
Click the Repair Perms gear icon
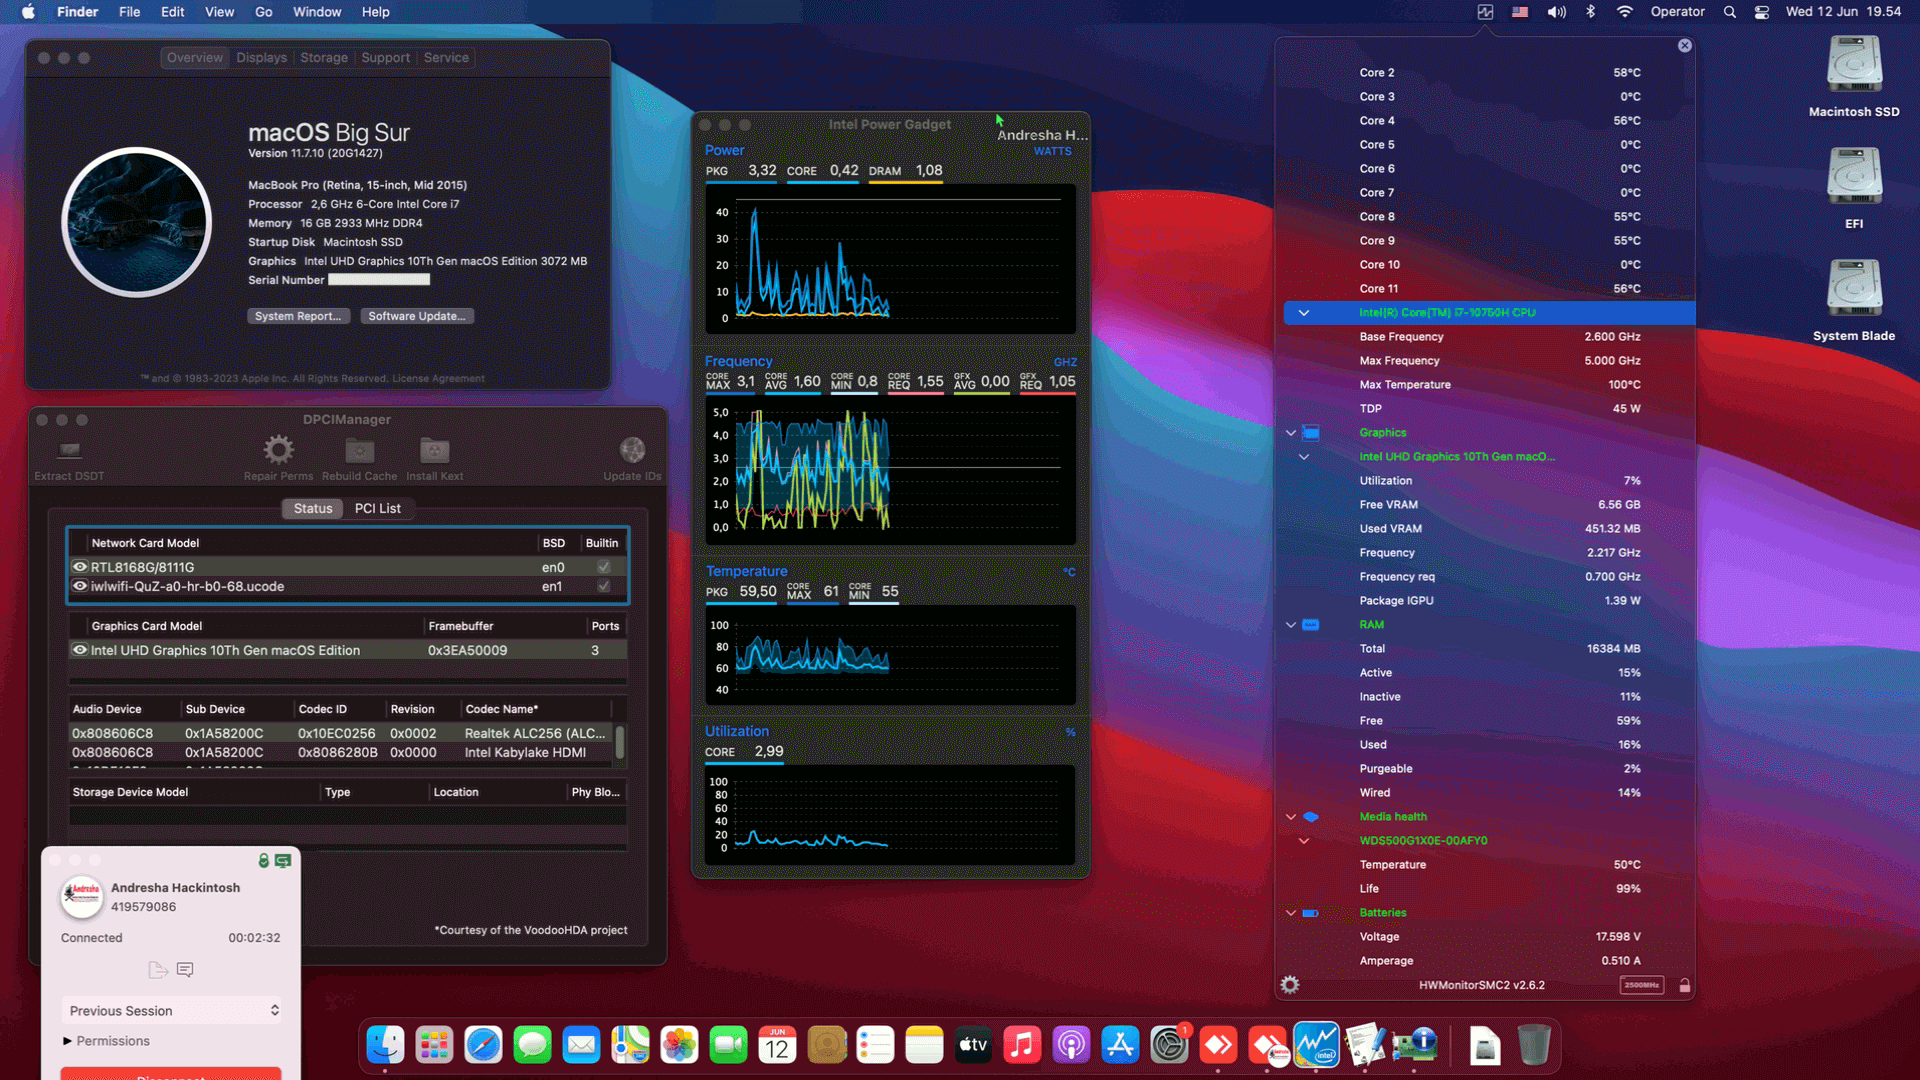coord(277,450)
